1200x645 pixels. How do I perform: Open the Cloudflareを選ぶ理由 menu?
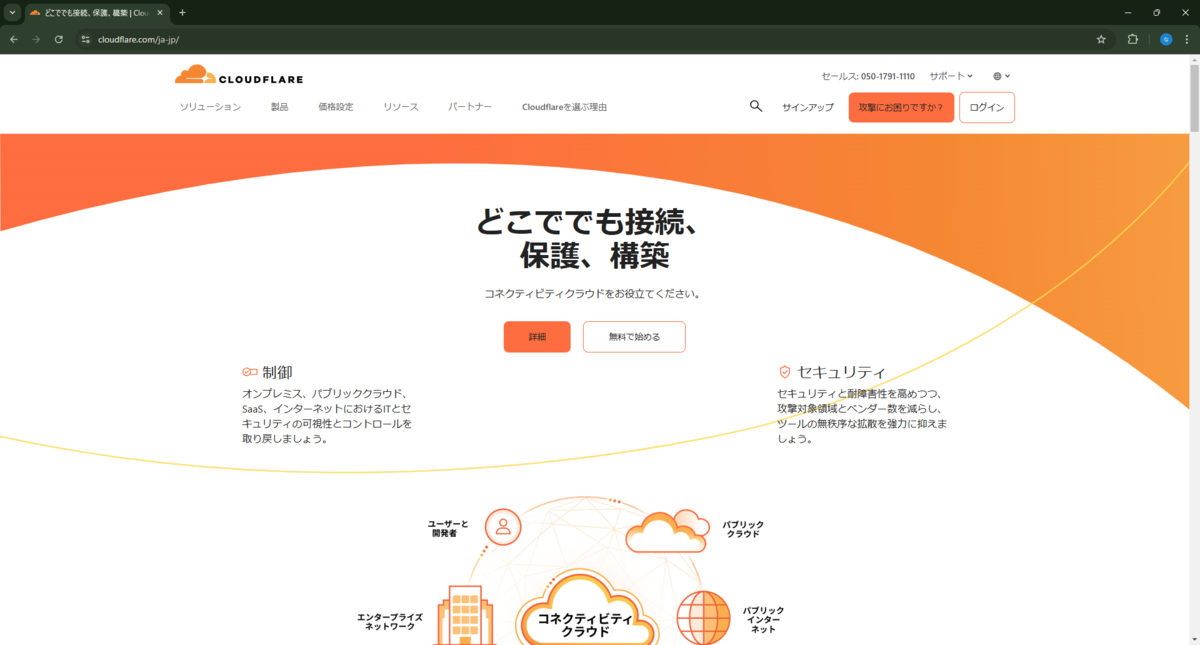(564, 107)
